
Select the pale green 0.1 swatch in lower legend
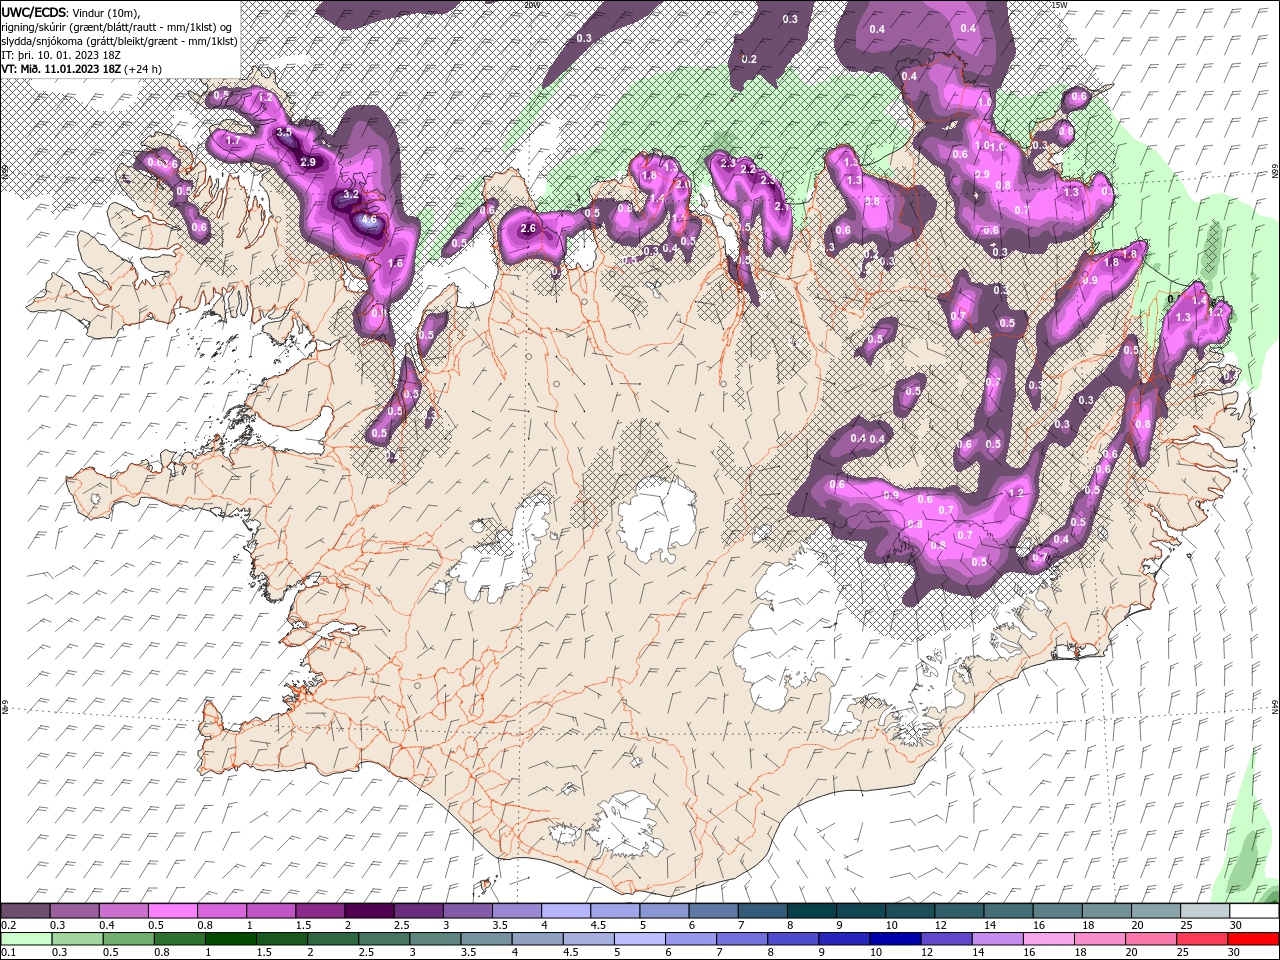tap(26, 939)
